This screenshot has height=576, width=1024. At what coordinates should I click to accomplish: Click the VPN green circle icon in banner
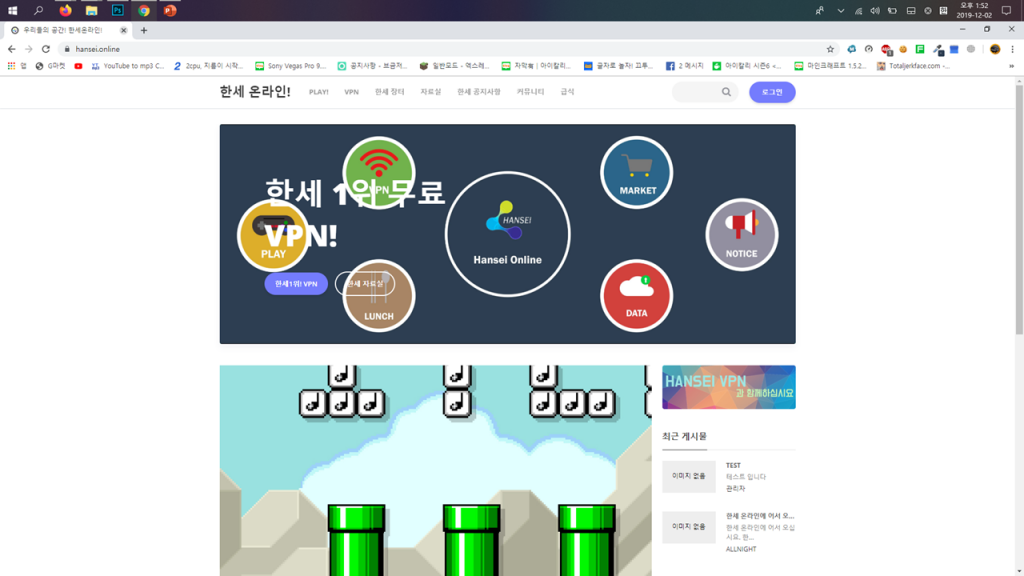(379, 171)
